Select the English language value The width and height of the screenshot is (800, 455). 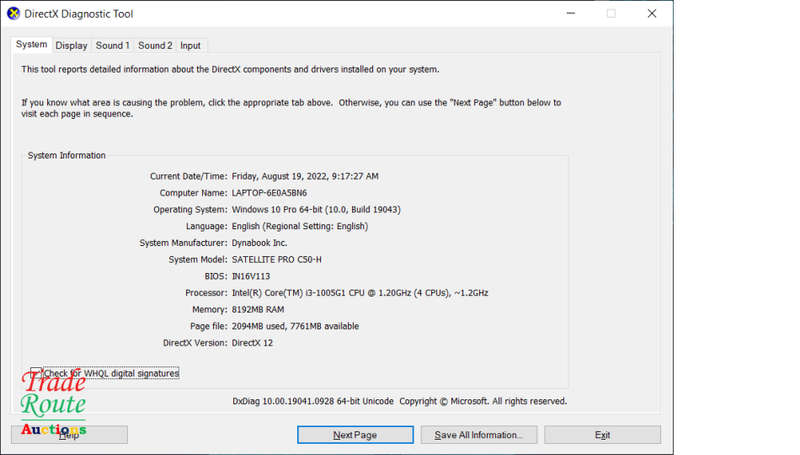click(299, 226)
